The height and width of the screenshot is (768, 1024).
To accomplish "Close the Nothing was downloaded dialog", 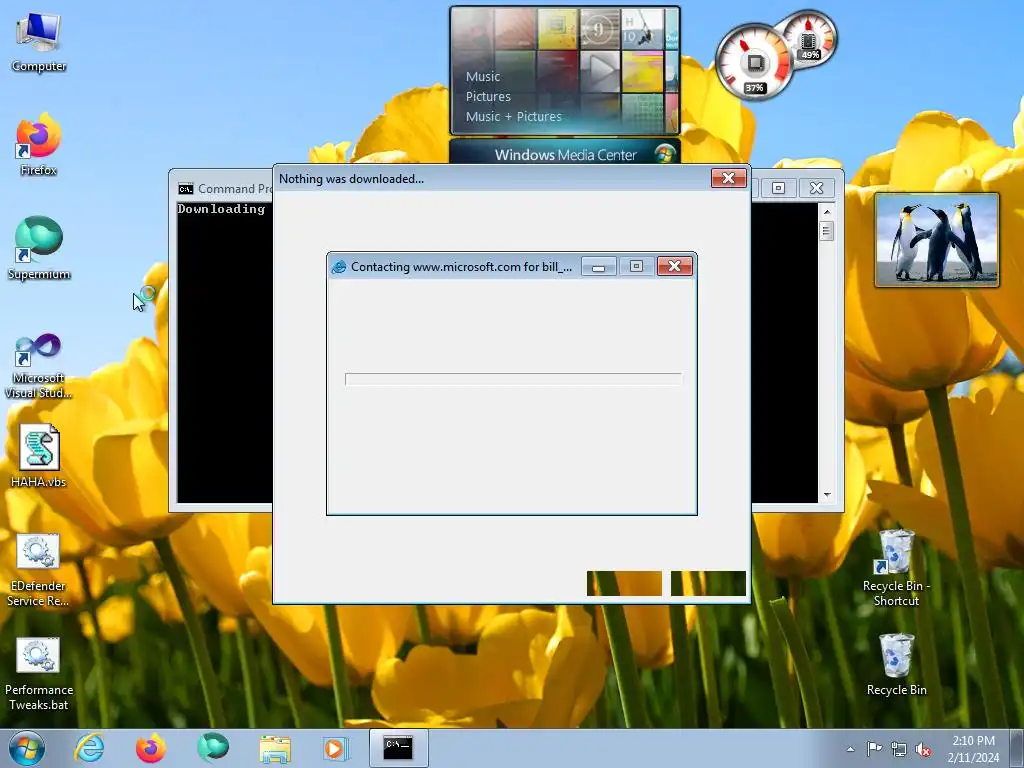I will click(728, 178).
